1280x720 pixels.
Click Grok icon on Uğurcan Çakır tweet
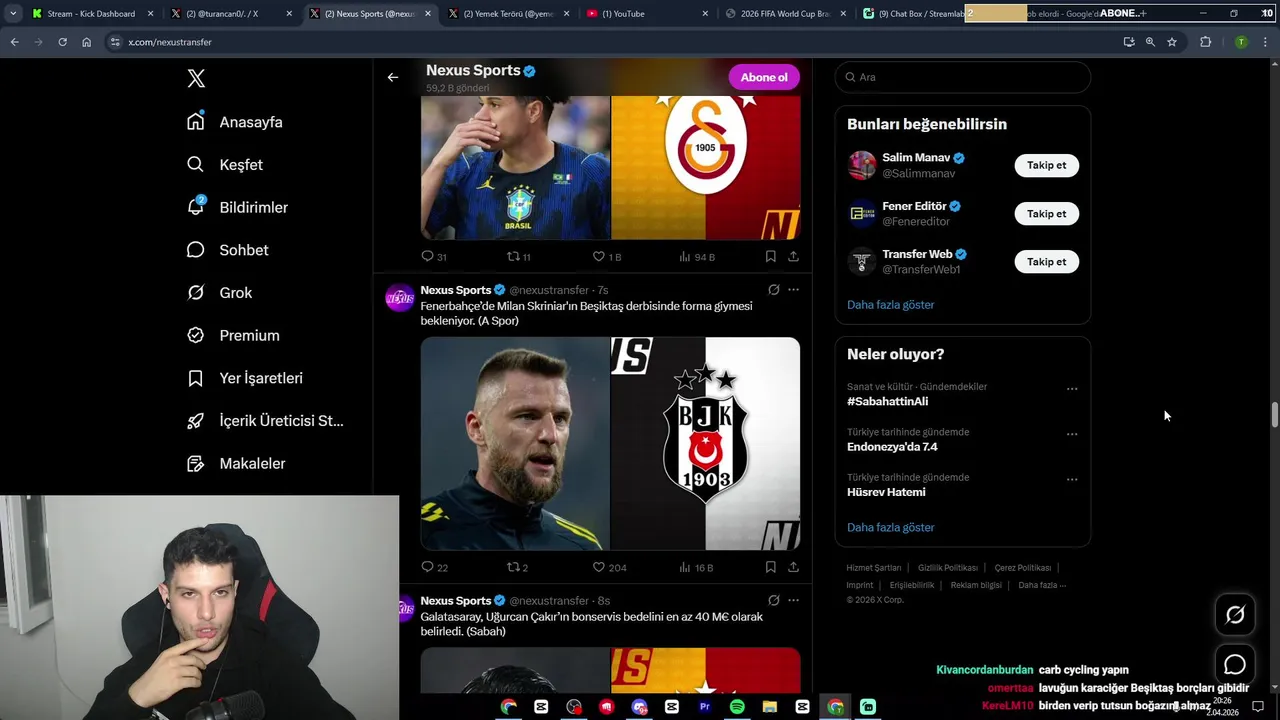tap(773, 601)
